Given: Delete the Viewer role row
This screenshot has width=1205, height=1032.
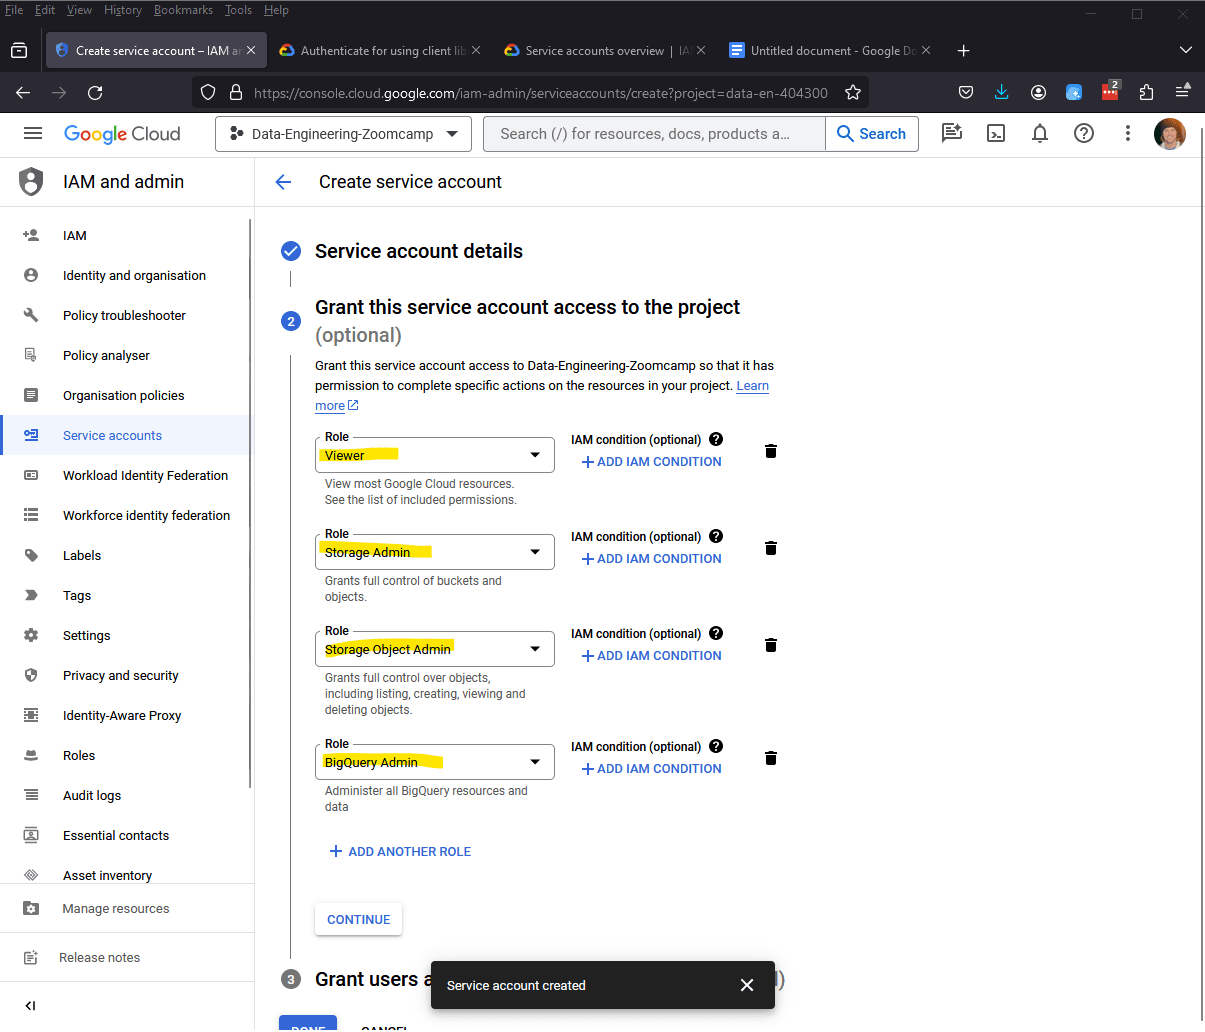Looking at the screenshot, I should [x=771, y=451].
